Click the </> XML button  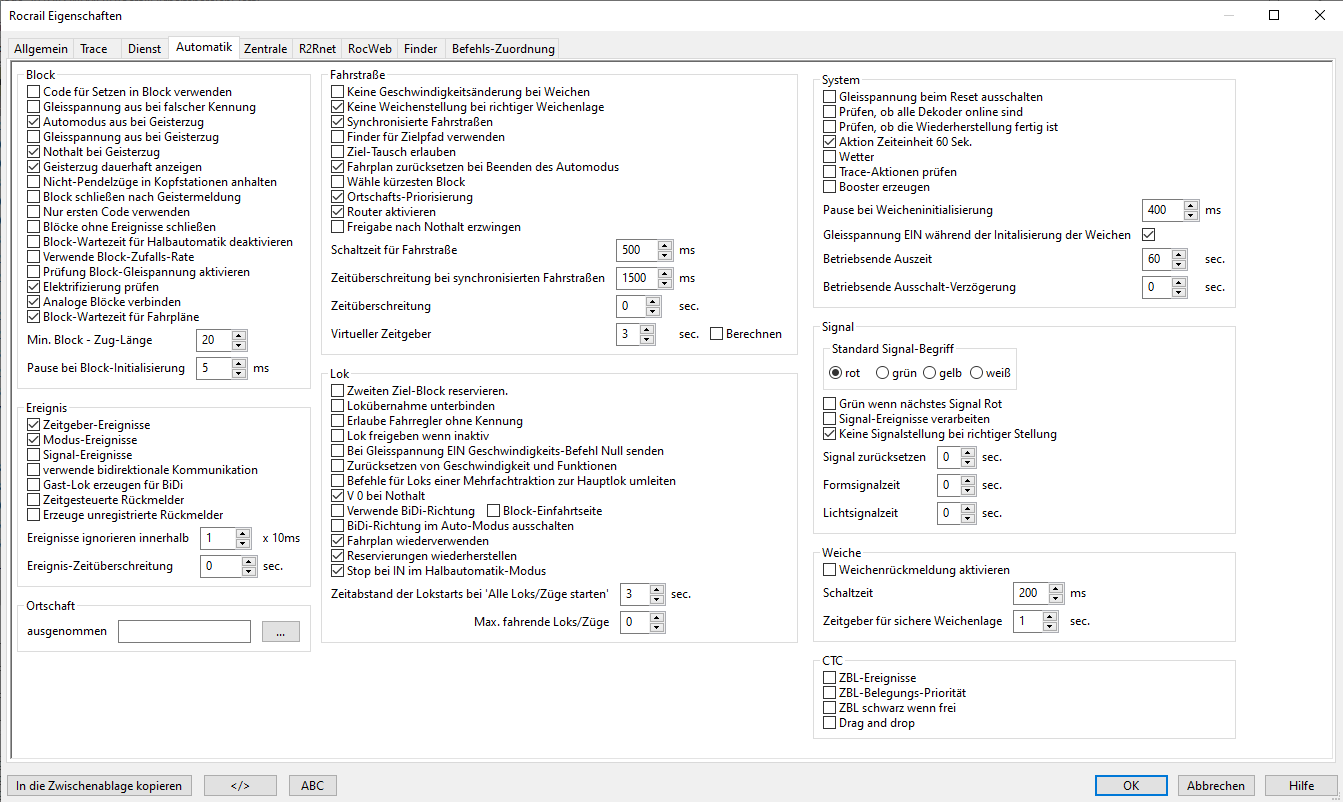239,785
